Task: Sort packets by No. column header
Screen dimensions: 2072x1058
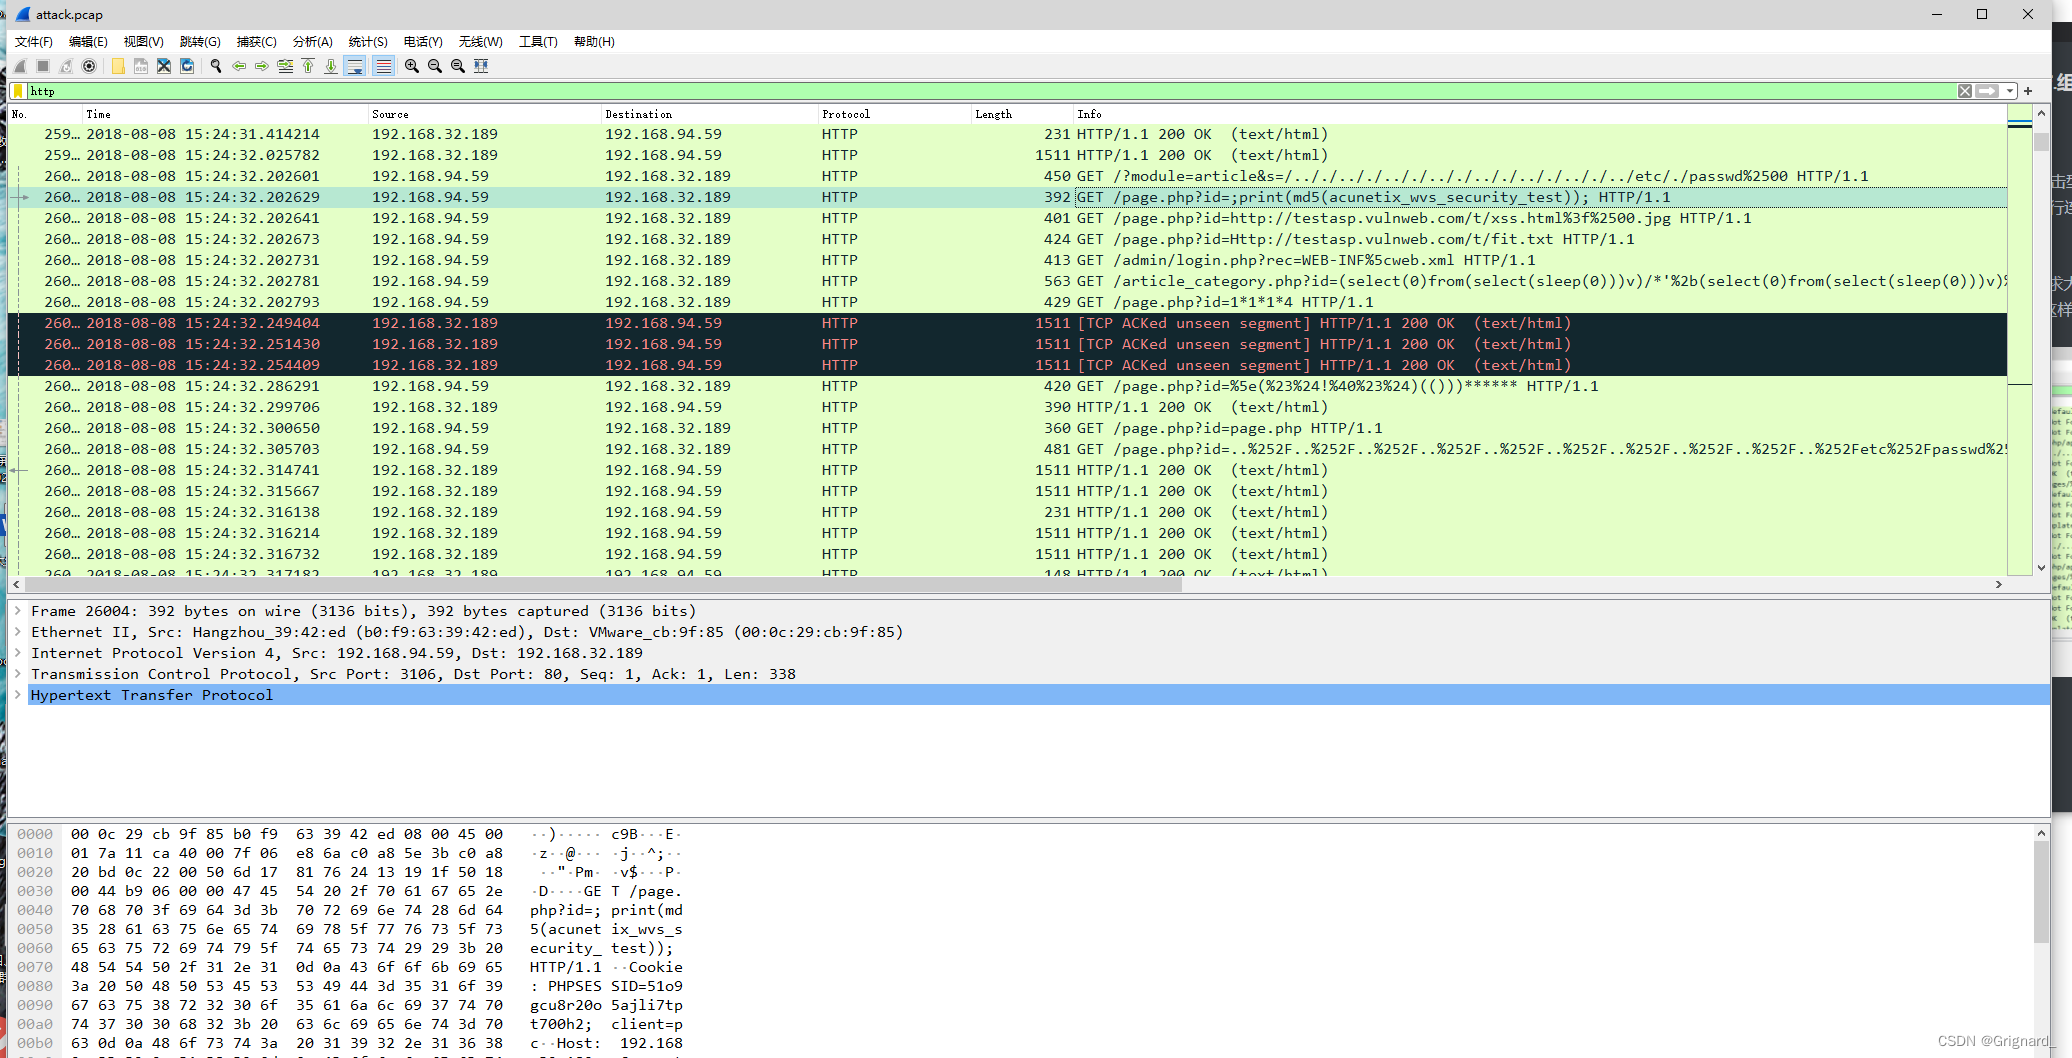Action: coord(45,114)
